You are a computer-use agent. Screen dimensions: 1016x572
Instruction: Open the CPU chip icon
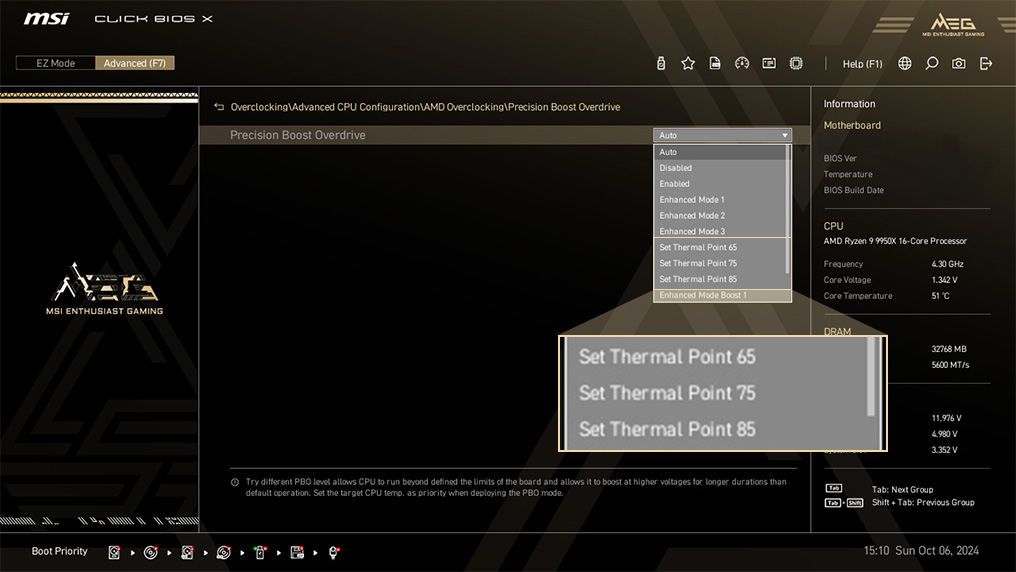(x=796, y=63)
